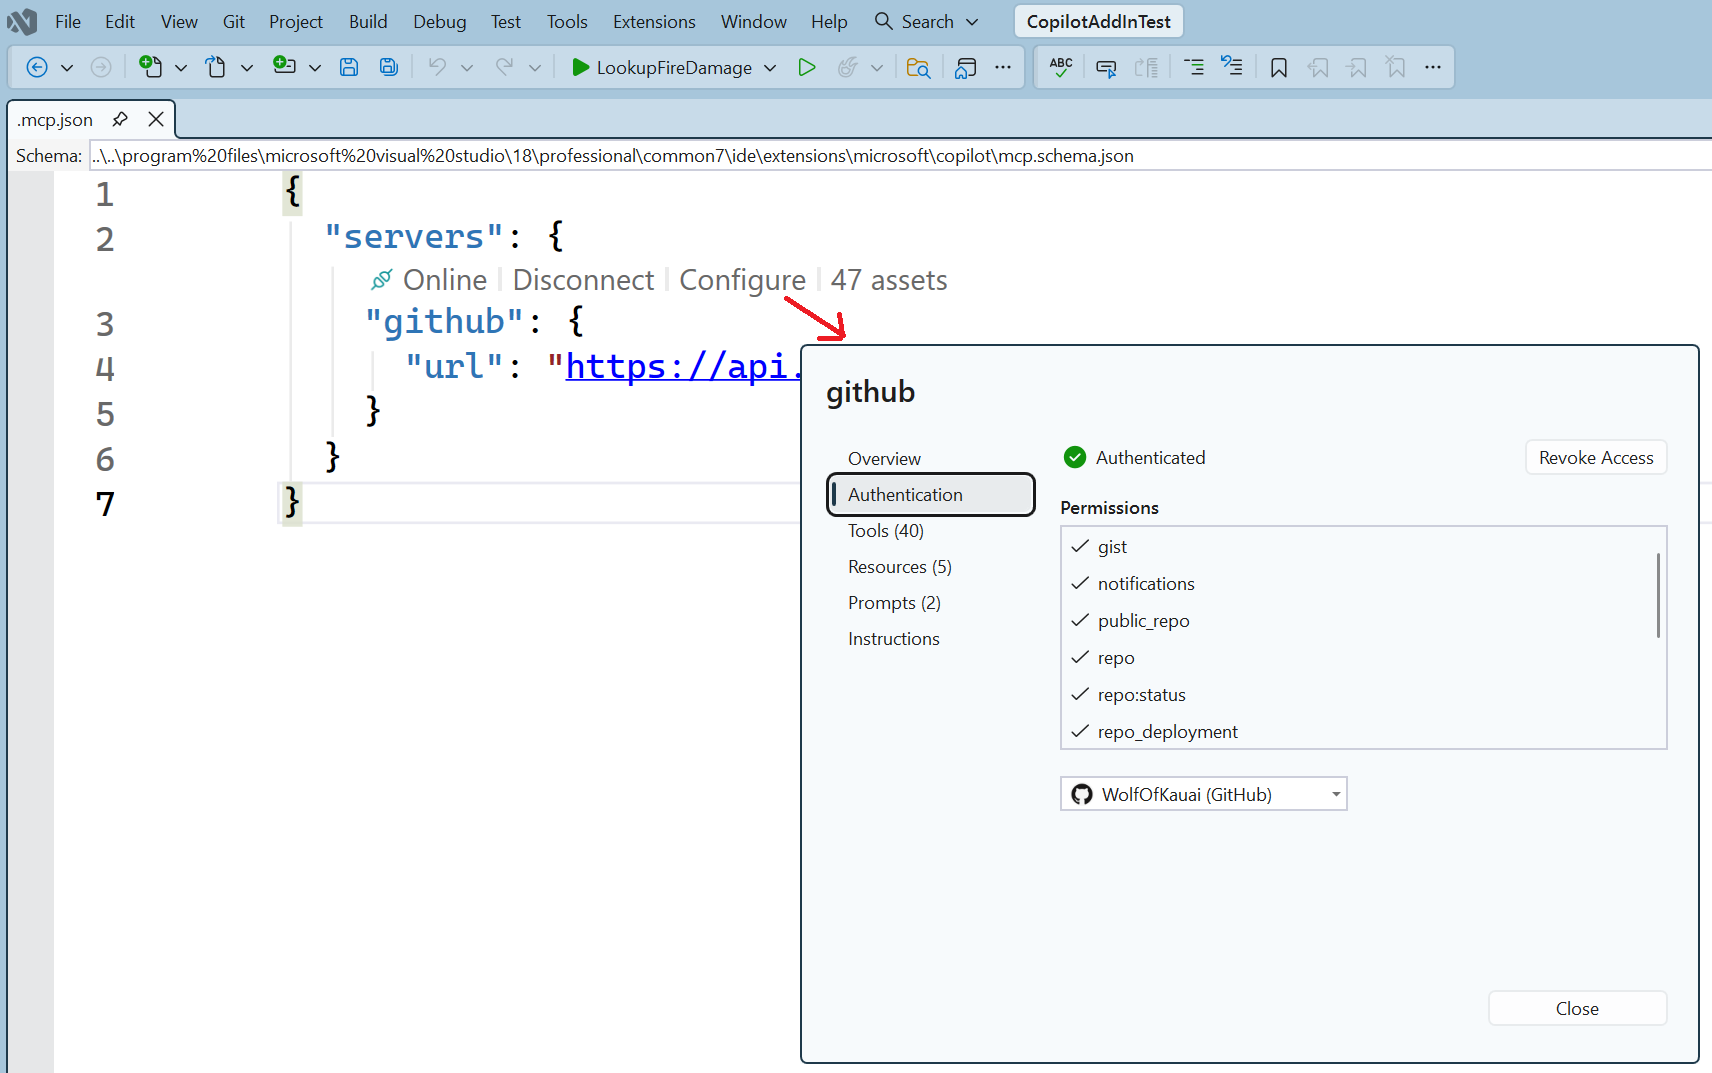1712x1073 pixels.
Task: Open the Debug menu
Action: pos(440,21)
